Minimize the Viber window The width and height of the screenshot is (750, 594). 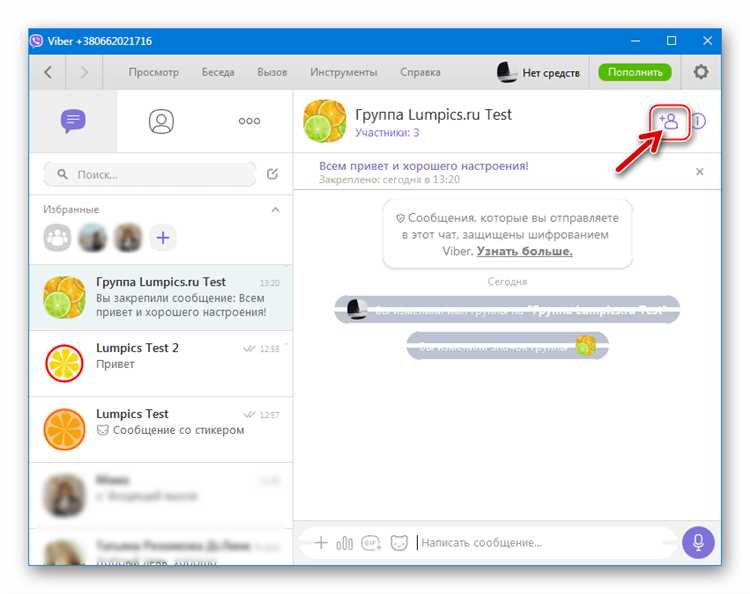click(x=635, y=41)
